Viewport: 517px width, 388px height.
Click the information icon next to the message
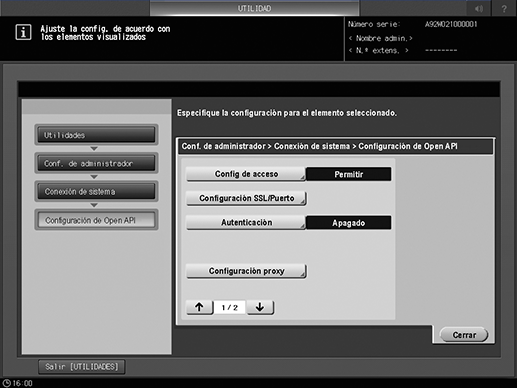(x=23, y=32)
